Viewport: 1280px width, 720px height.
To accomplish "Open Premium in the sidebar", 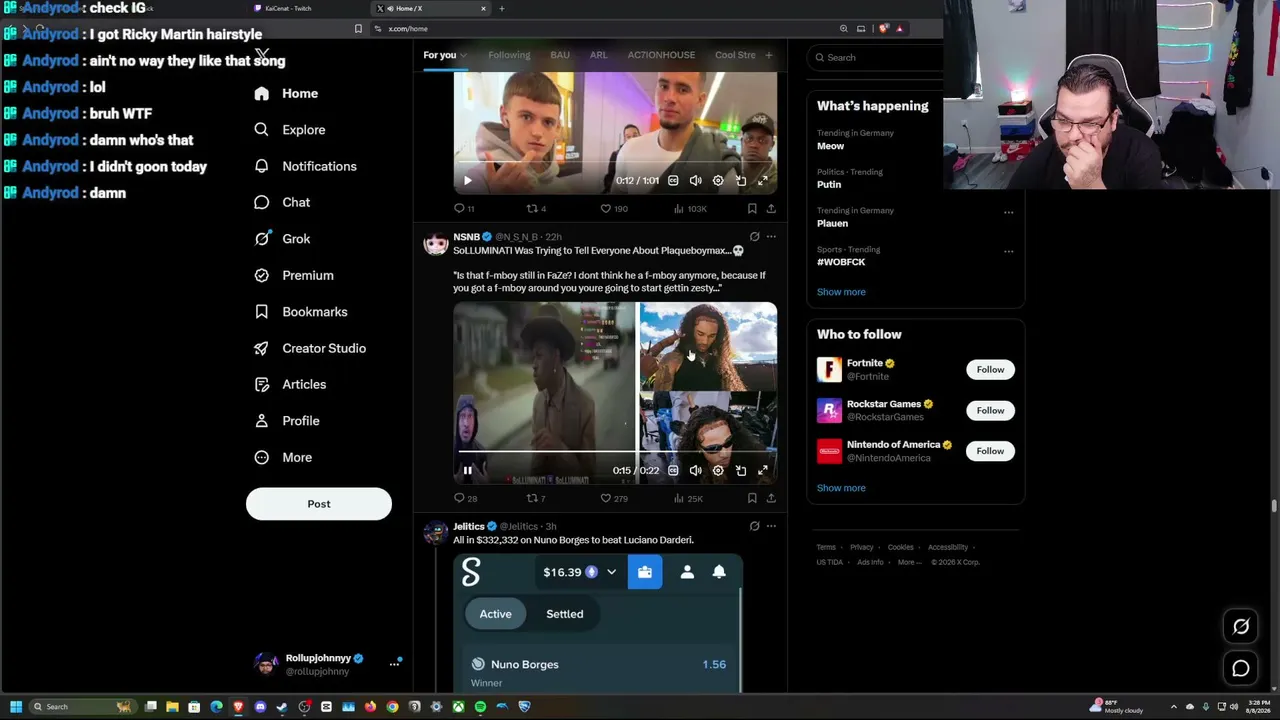I will [x=293, y=275].
